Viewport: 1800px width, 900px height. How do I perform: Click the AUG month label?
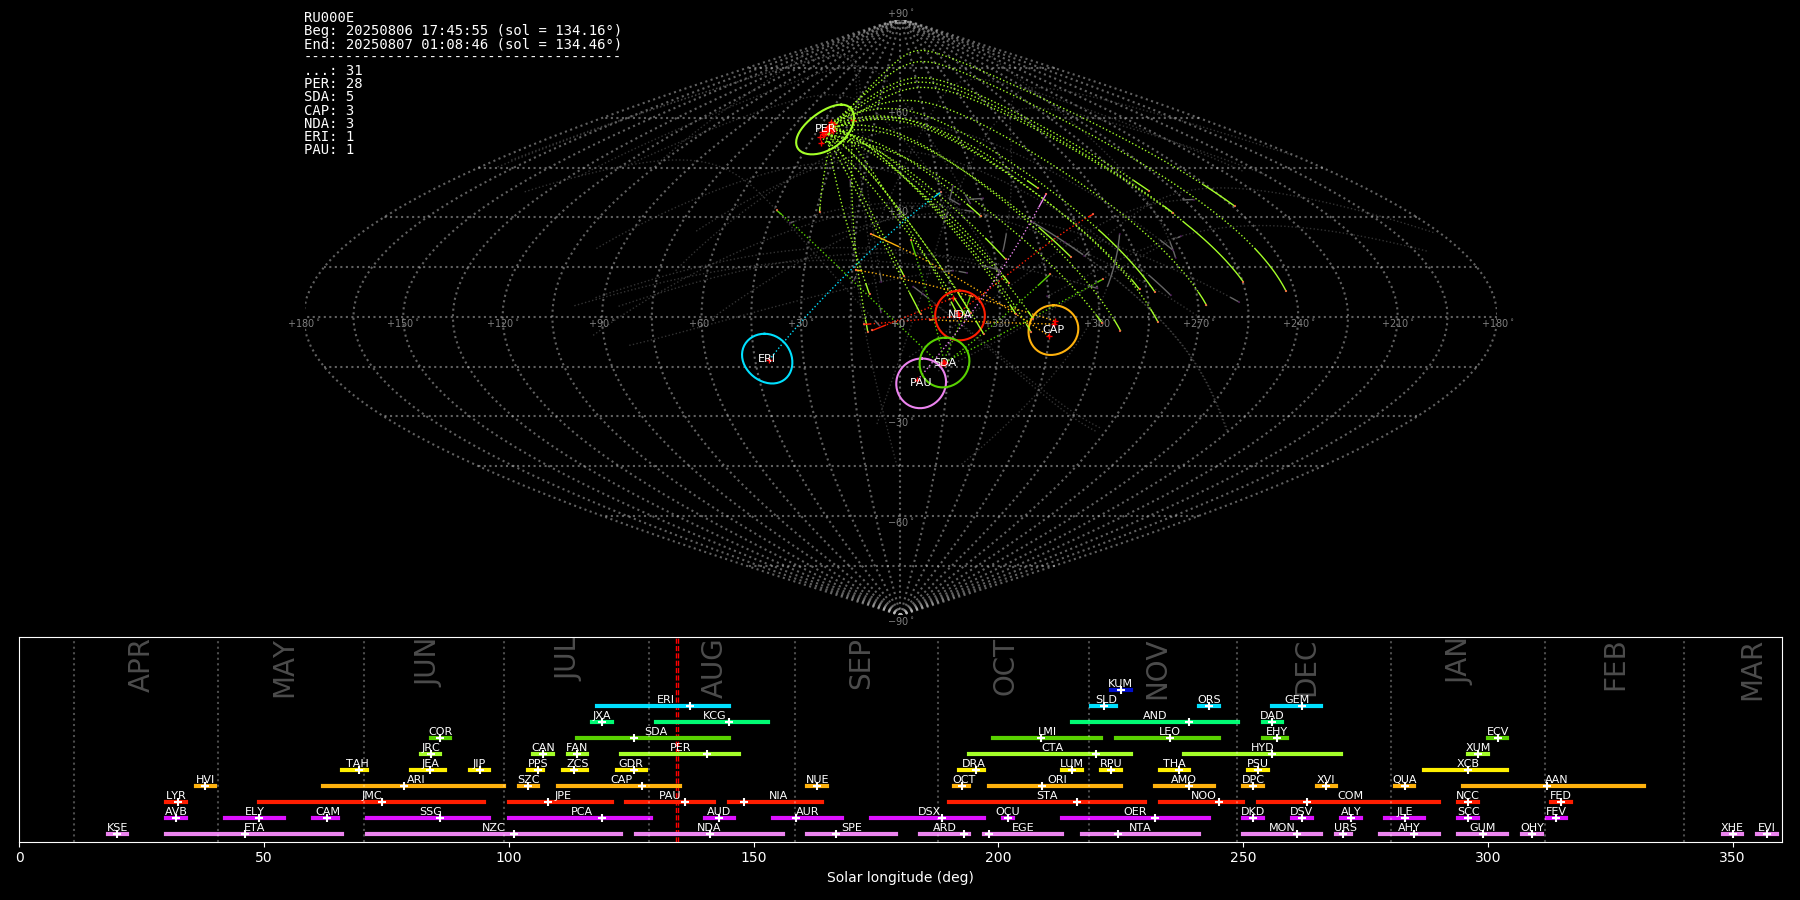click(x=712, y=669)
